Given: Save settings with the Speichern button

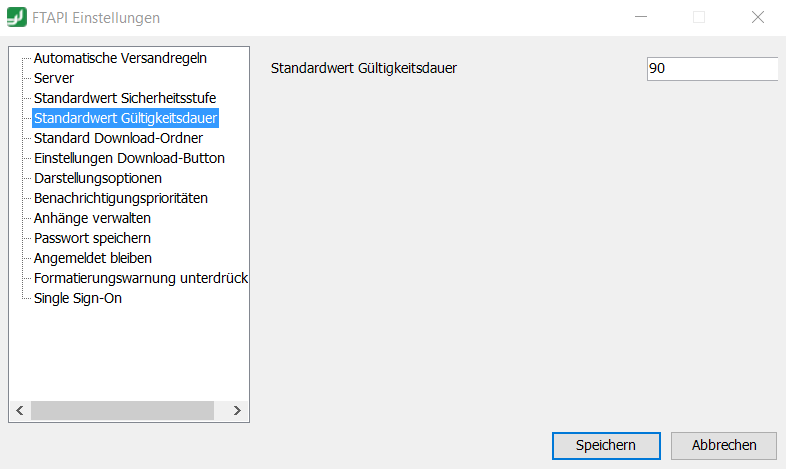Looking at the screenshot, I should tap(606, 445).
